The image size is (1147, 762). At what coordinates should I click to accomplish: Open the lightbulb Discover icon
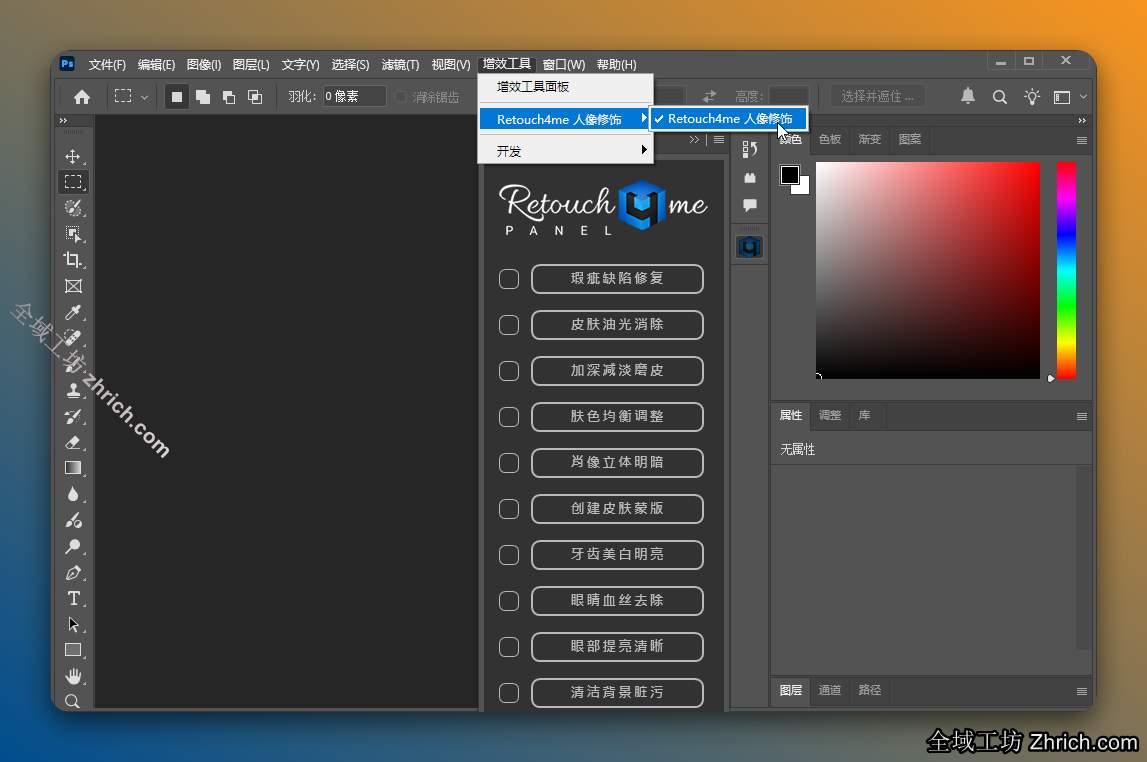click(x=1031, y=97)
